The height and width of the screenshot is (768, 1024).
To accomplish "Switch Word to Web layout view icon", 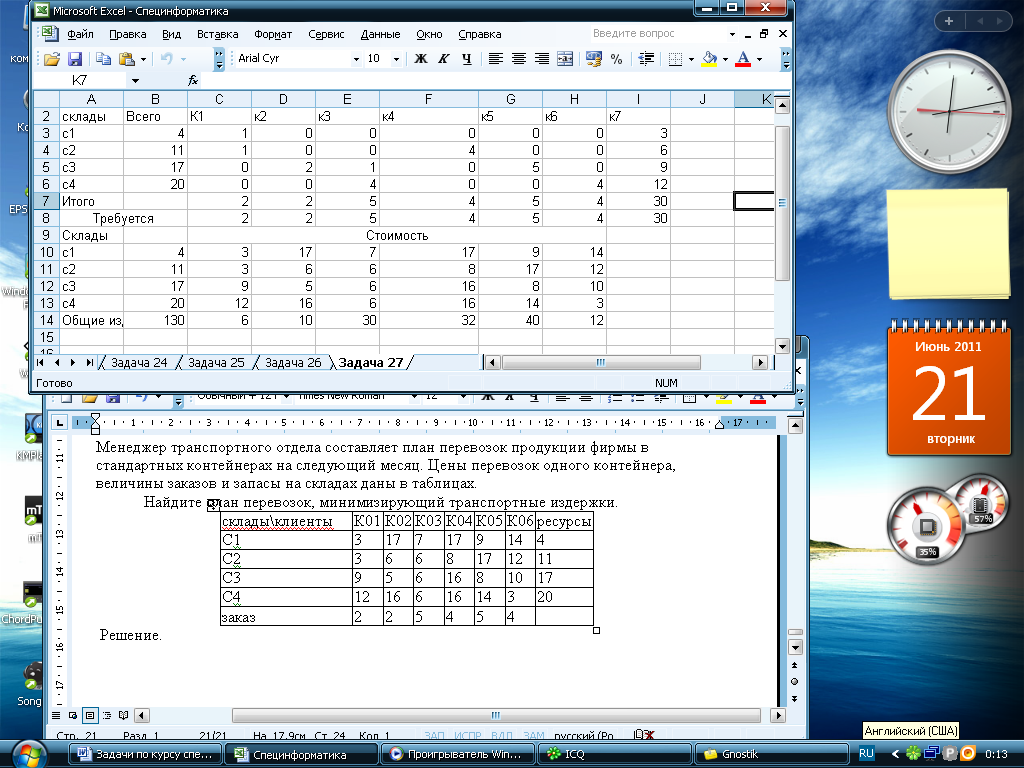I will click(73, 715).
